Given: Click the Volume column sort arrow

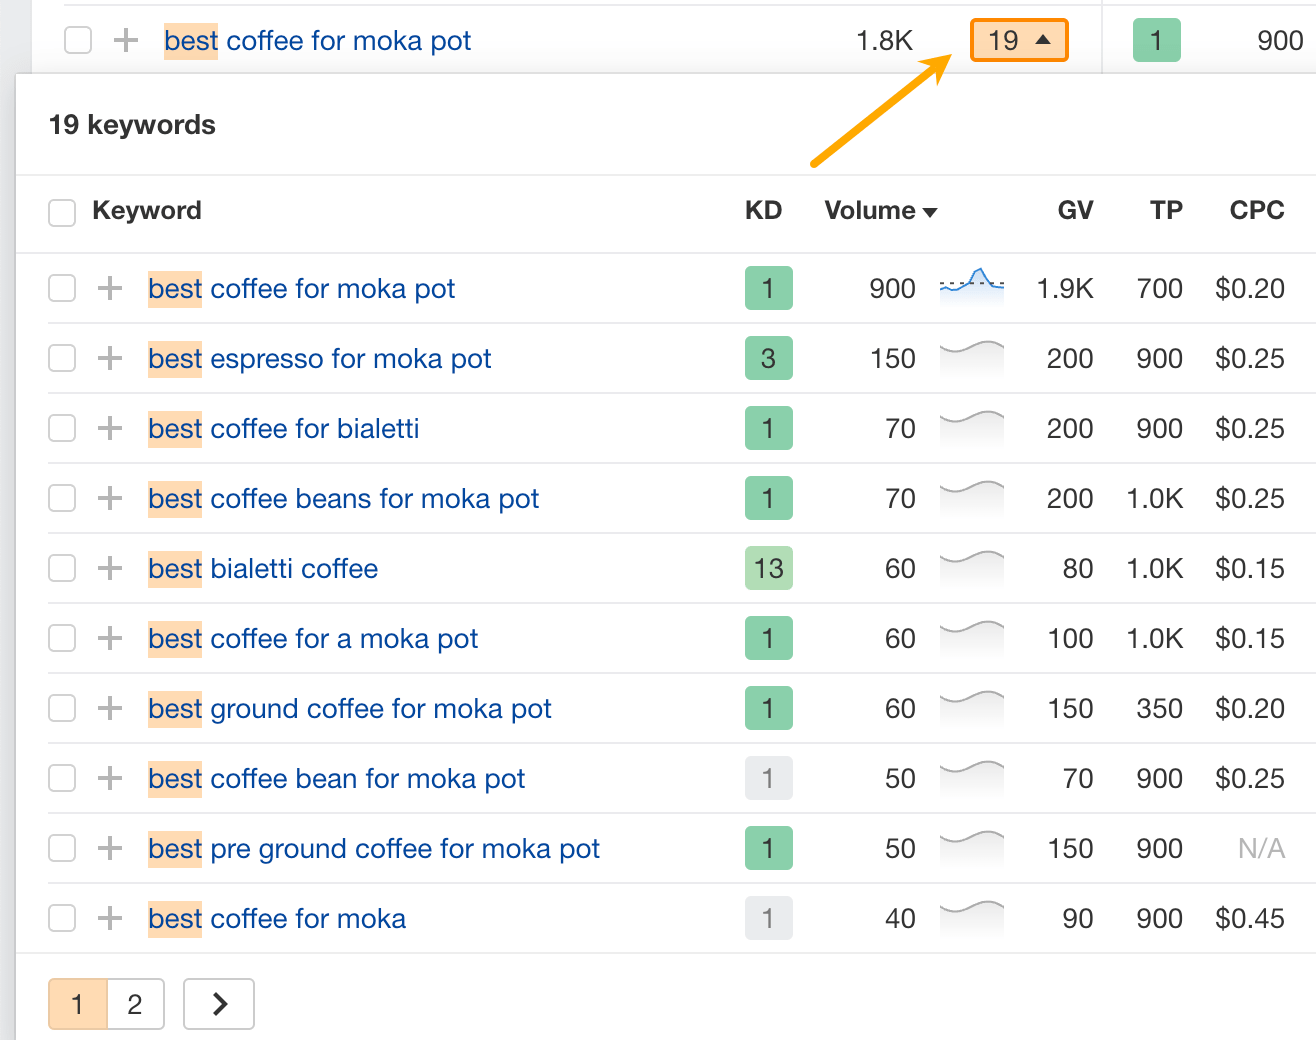Looking at the screenshot, I should (930, 211).
